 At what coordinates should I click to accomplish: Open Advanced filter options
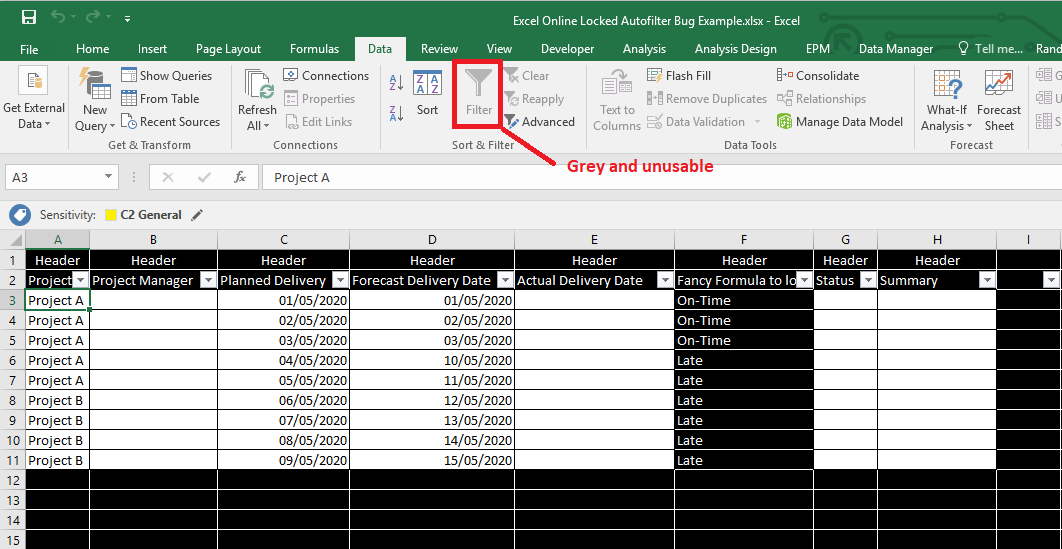point(539,122)
